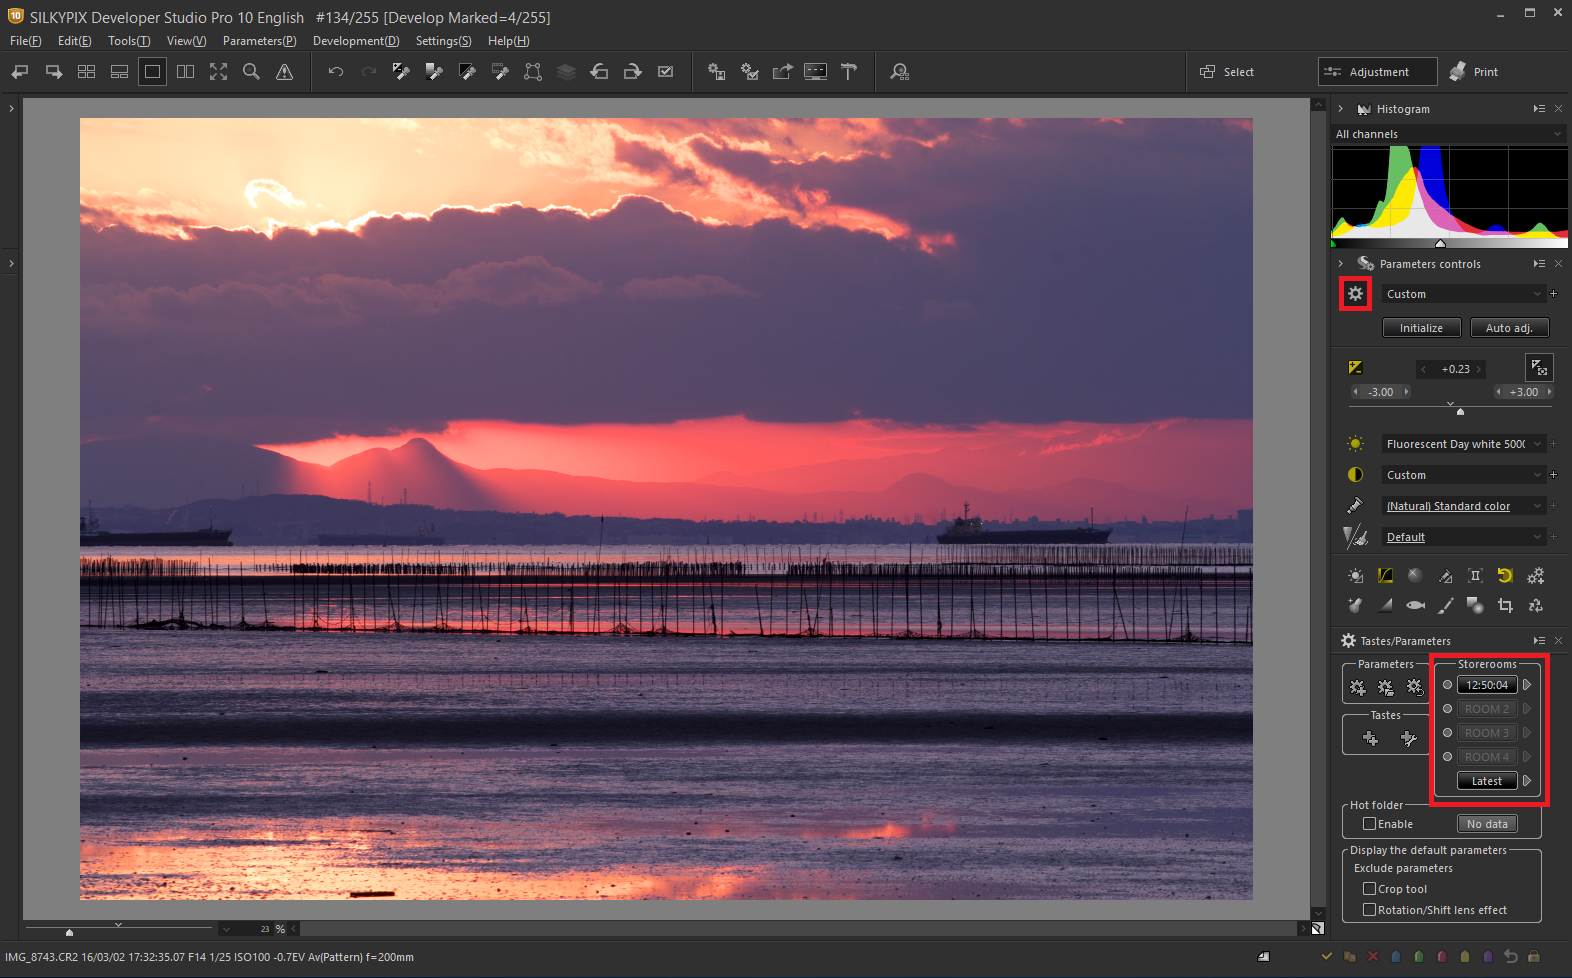The height and width of the screenshot is (978, 1572).
Task: Click the Initialize button
Action: tap(1421, 328)
